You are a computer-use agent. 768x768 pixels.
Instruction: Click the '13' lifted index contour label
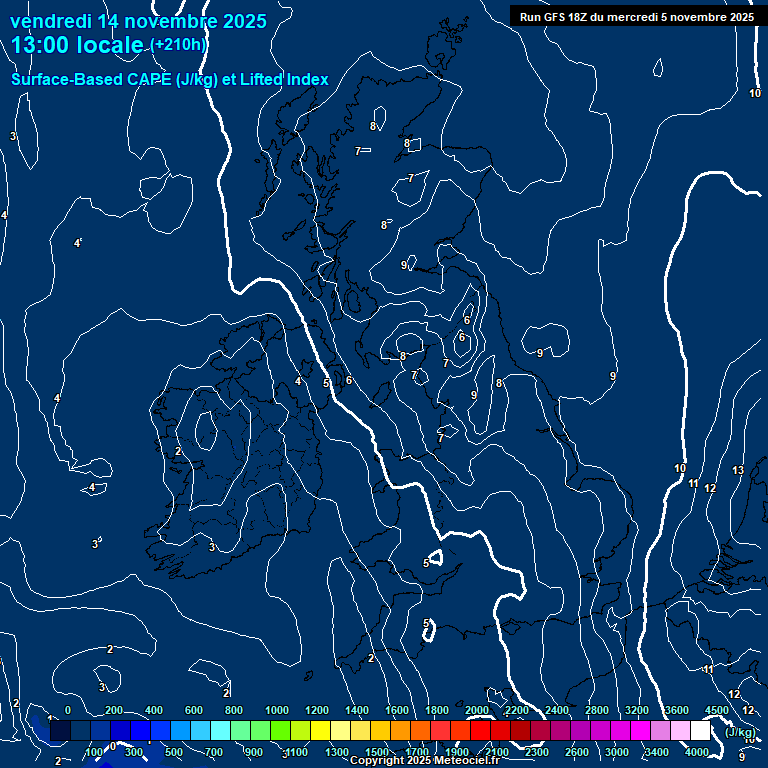click(738, 470)
